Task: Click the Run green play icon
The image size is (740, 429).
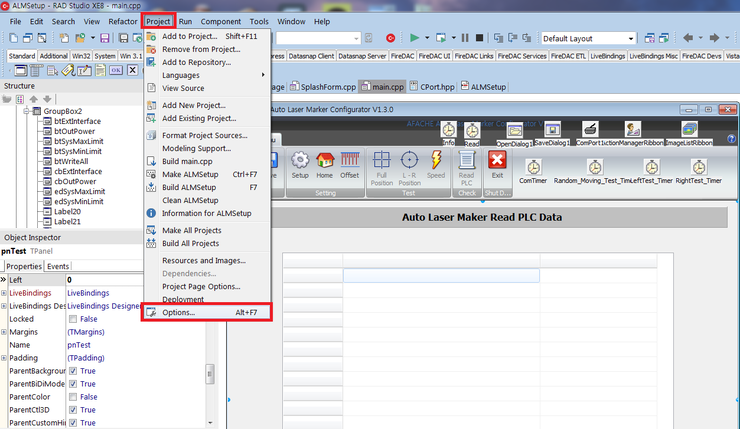Action: coord(414,38)
